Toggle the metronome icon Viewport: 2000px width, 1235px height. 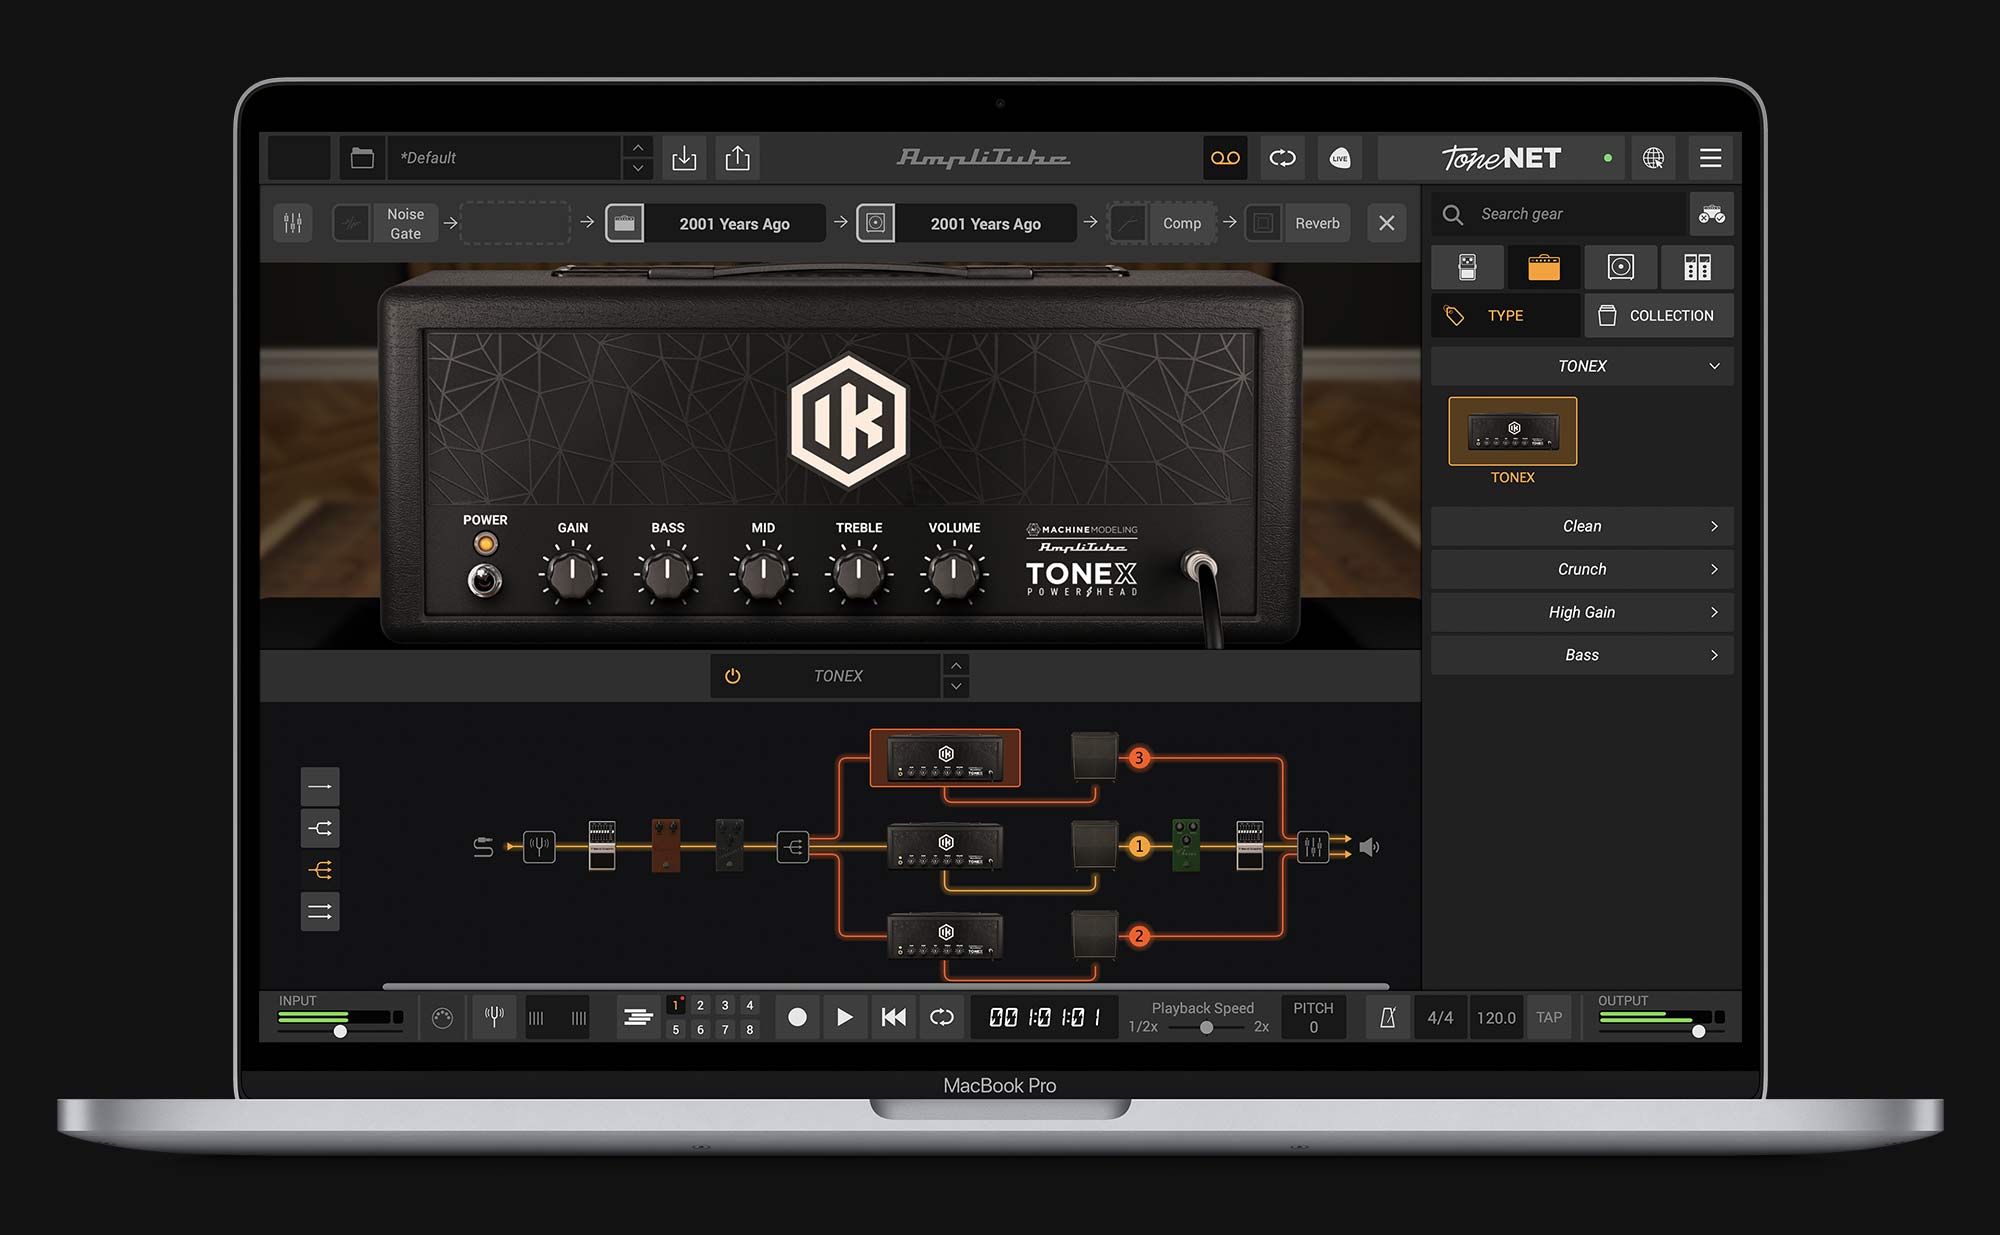coord(1388,1017)
